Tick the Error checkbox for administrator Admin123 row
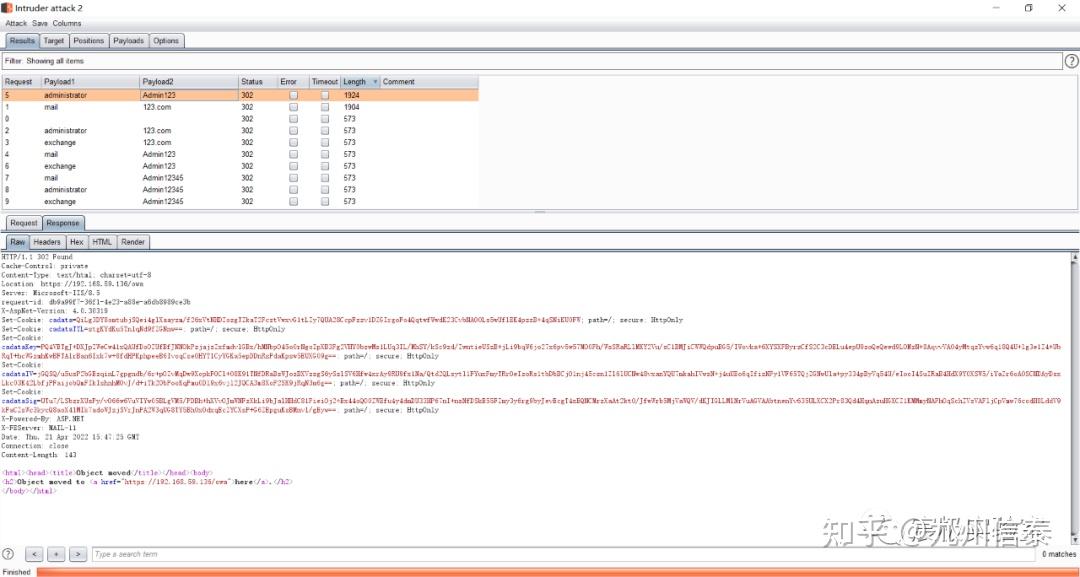This screenshot has width=1080, height=577. 293,95
